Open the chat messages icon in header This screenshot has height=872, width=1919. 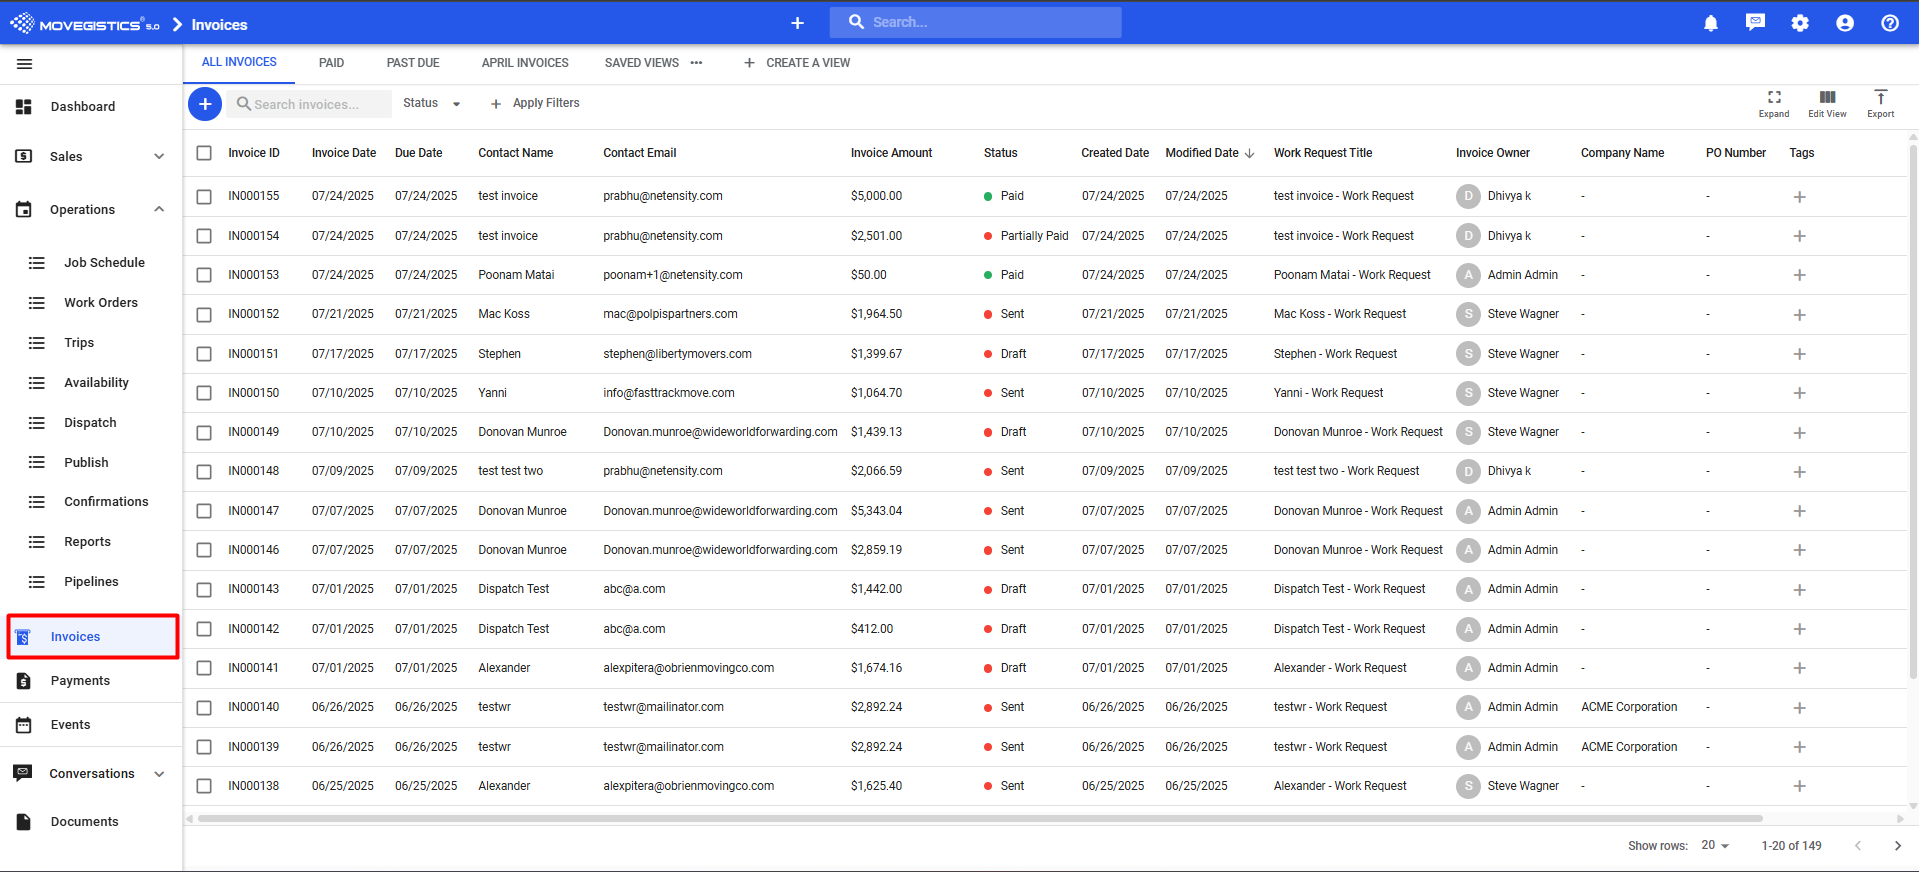[x=1755, y=22]
